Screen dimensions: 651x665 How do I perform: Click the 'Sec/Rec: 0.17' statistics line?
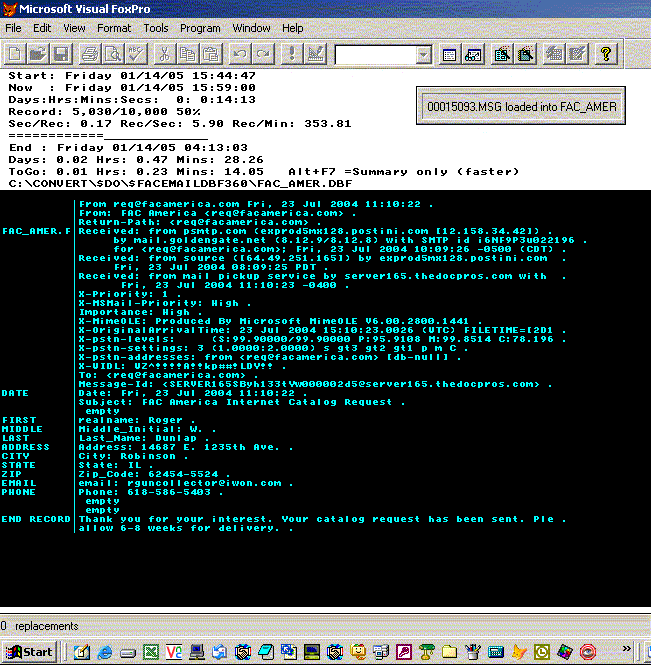(180, 124)
